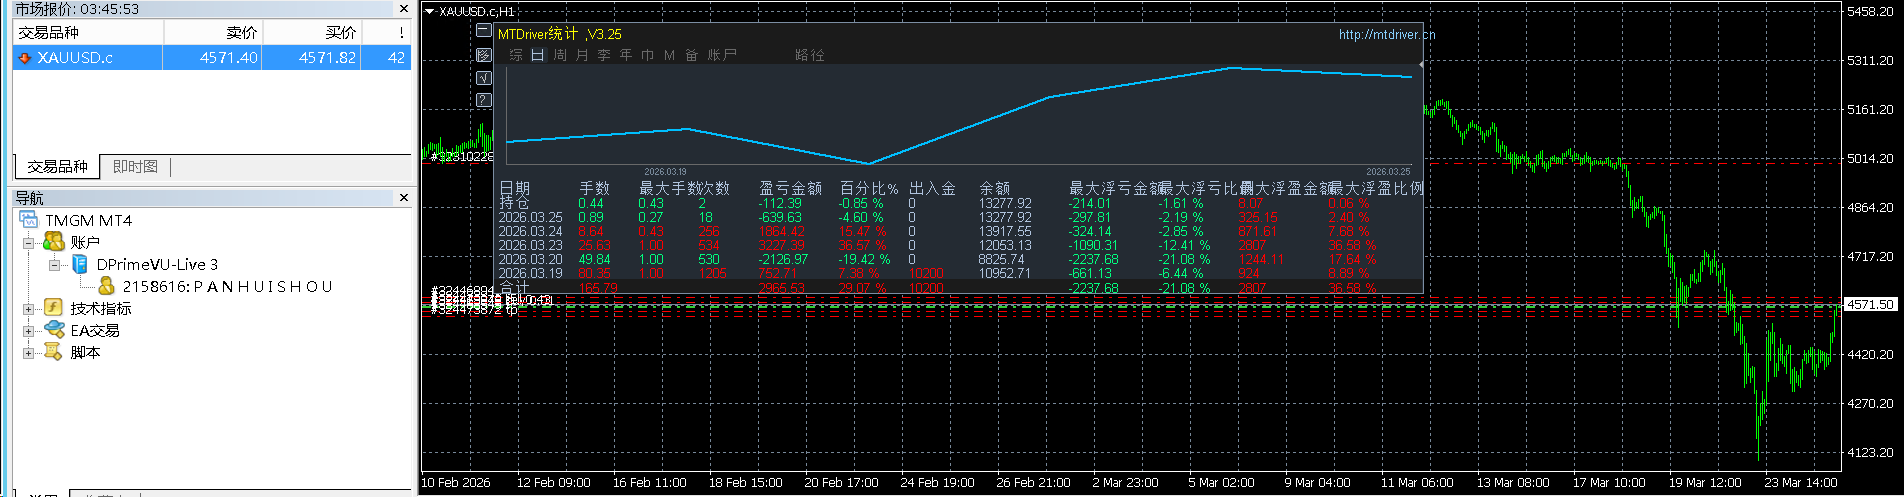This screenshot has height=497, width=1904.
Task: Click the 2026.03.20 date row
Action: click(x=530, y=259)
